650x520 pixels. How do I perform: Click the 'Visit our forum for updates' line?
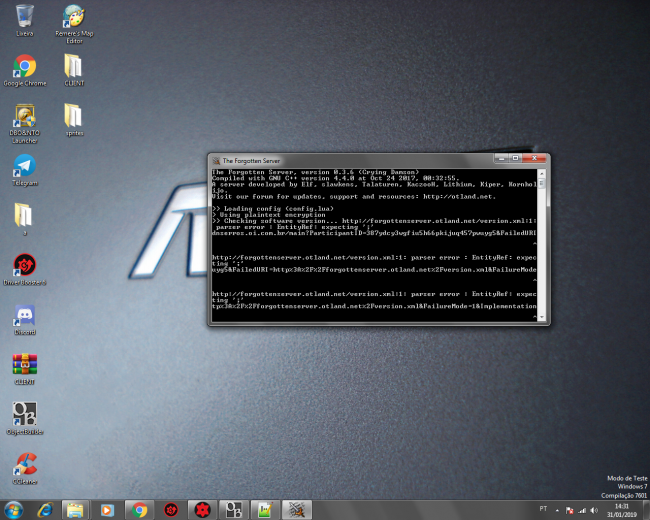coord(353,197)
